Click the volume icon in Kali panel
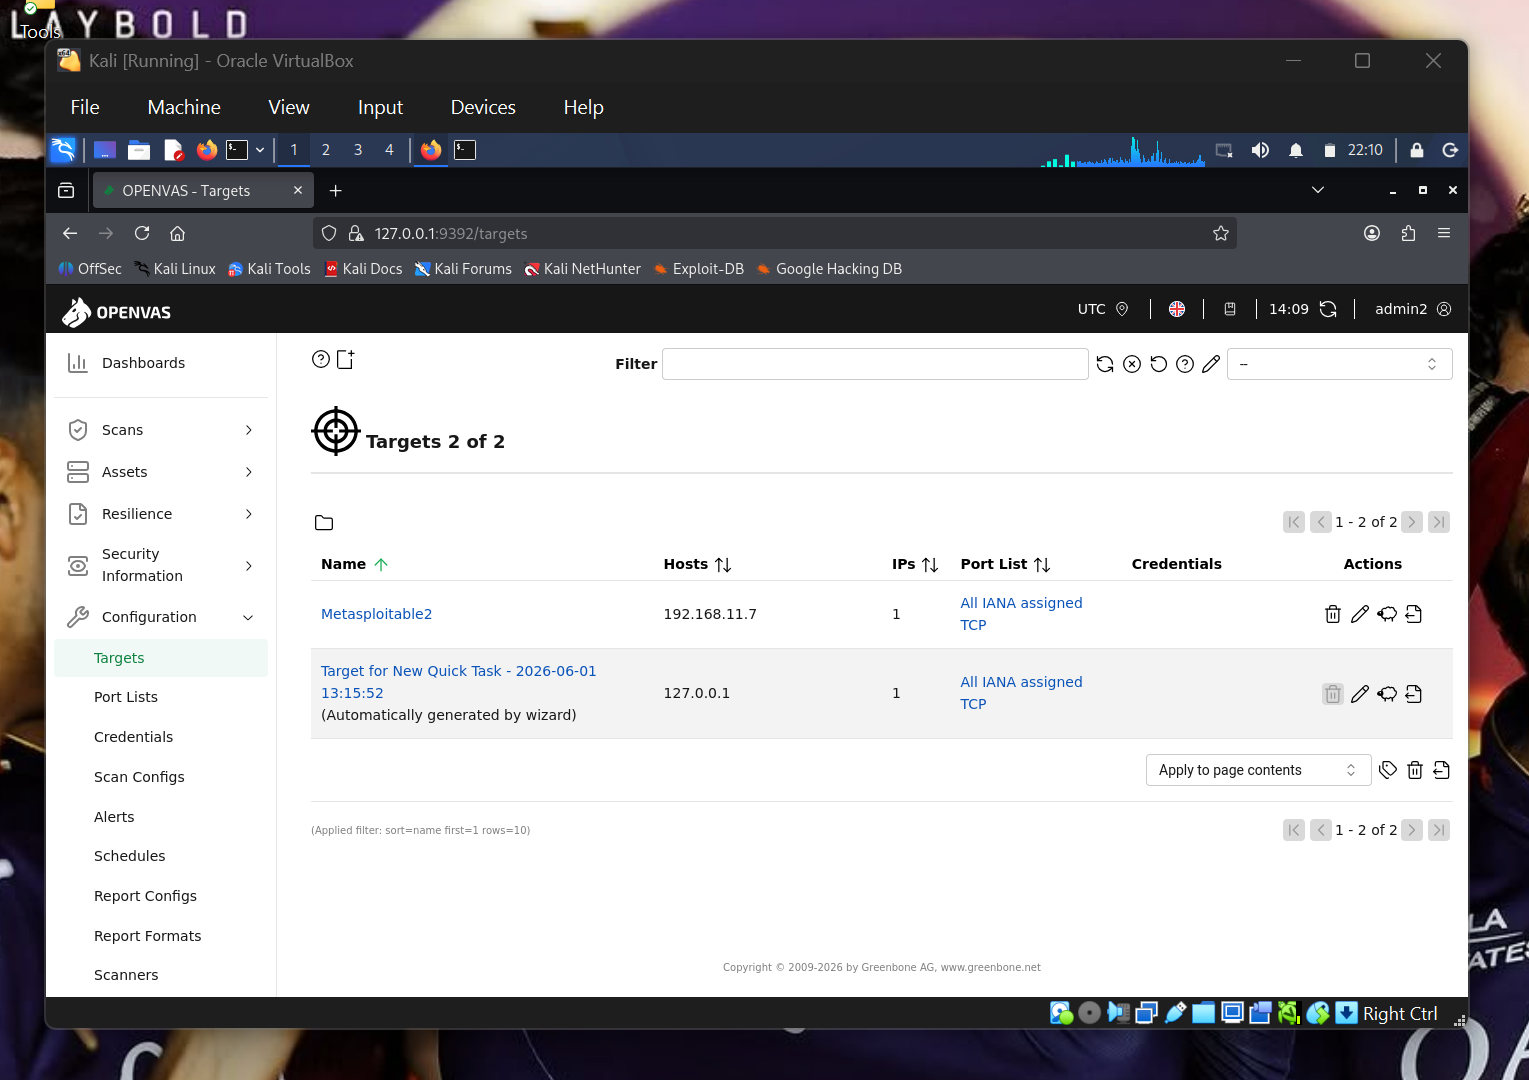Screen dimensions: 1529x1080 point(1260,150)
